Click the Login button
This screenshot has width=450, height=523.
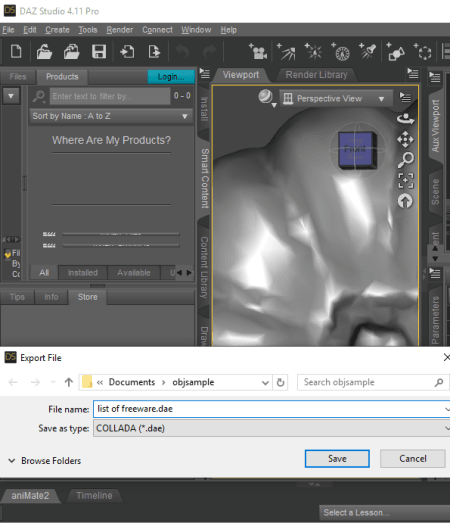[x=171, y=77]
